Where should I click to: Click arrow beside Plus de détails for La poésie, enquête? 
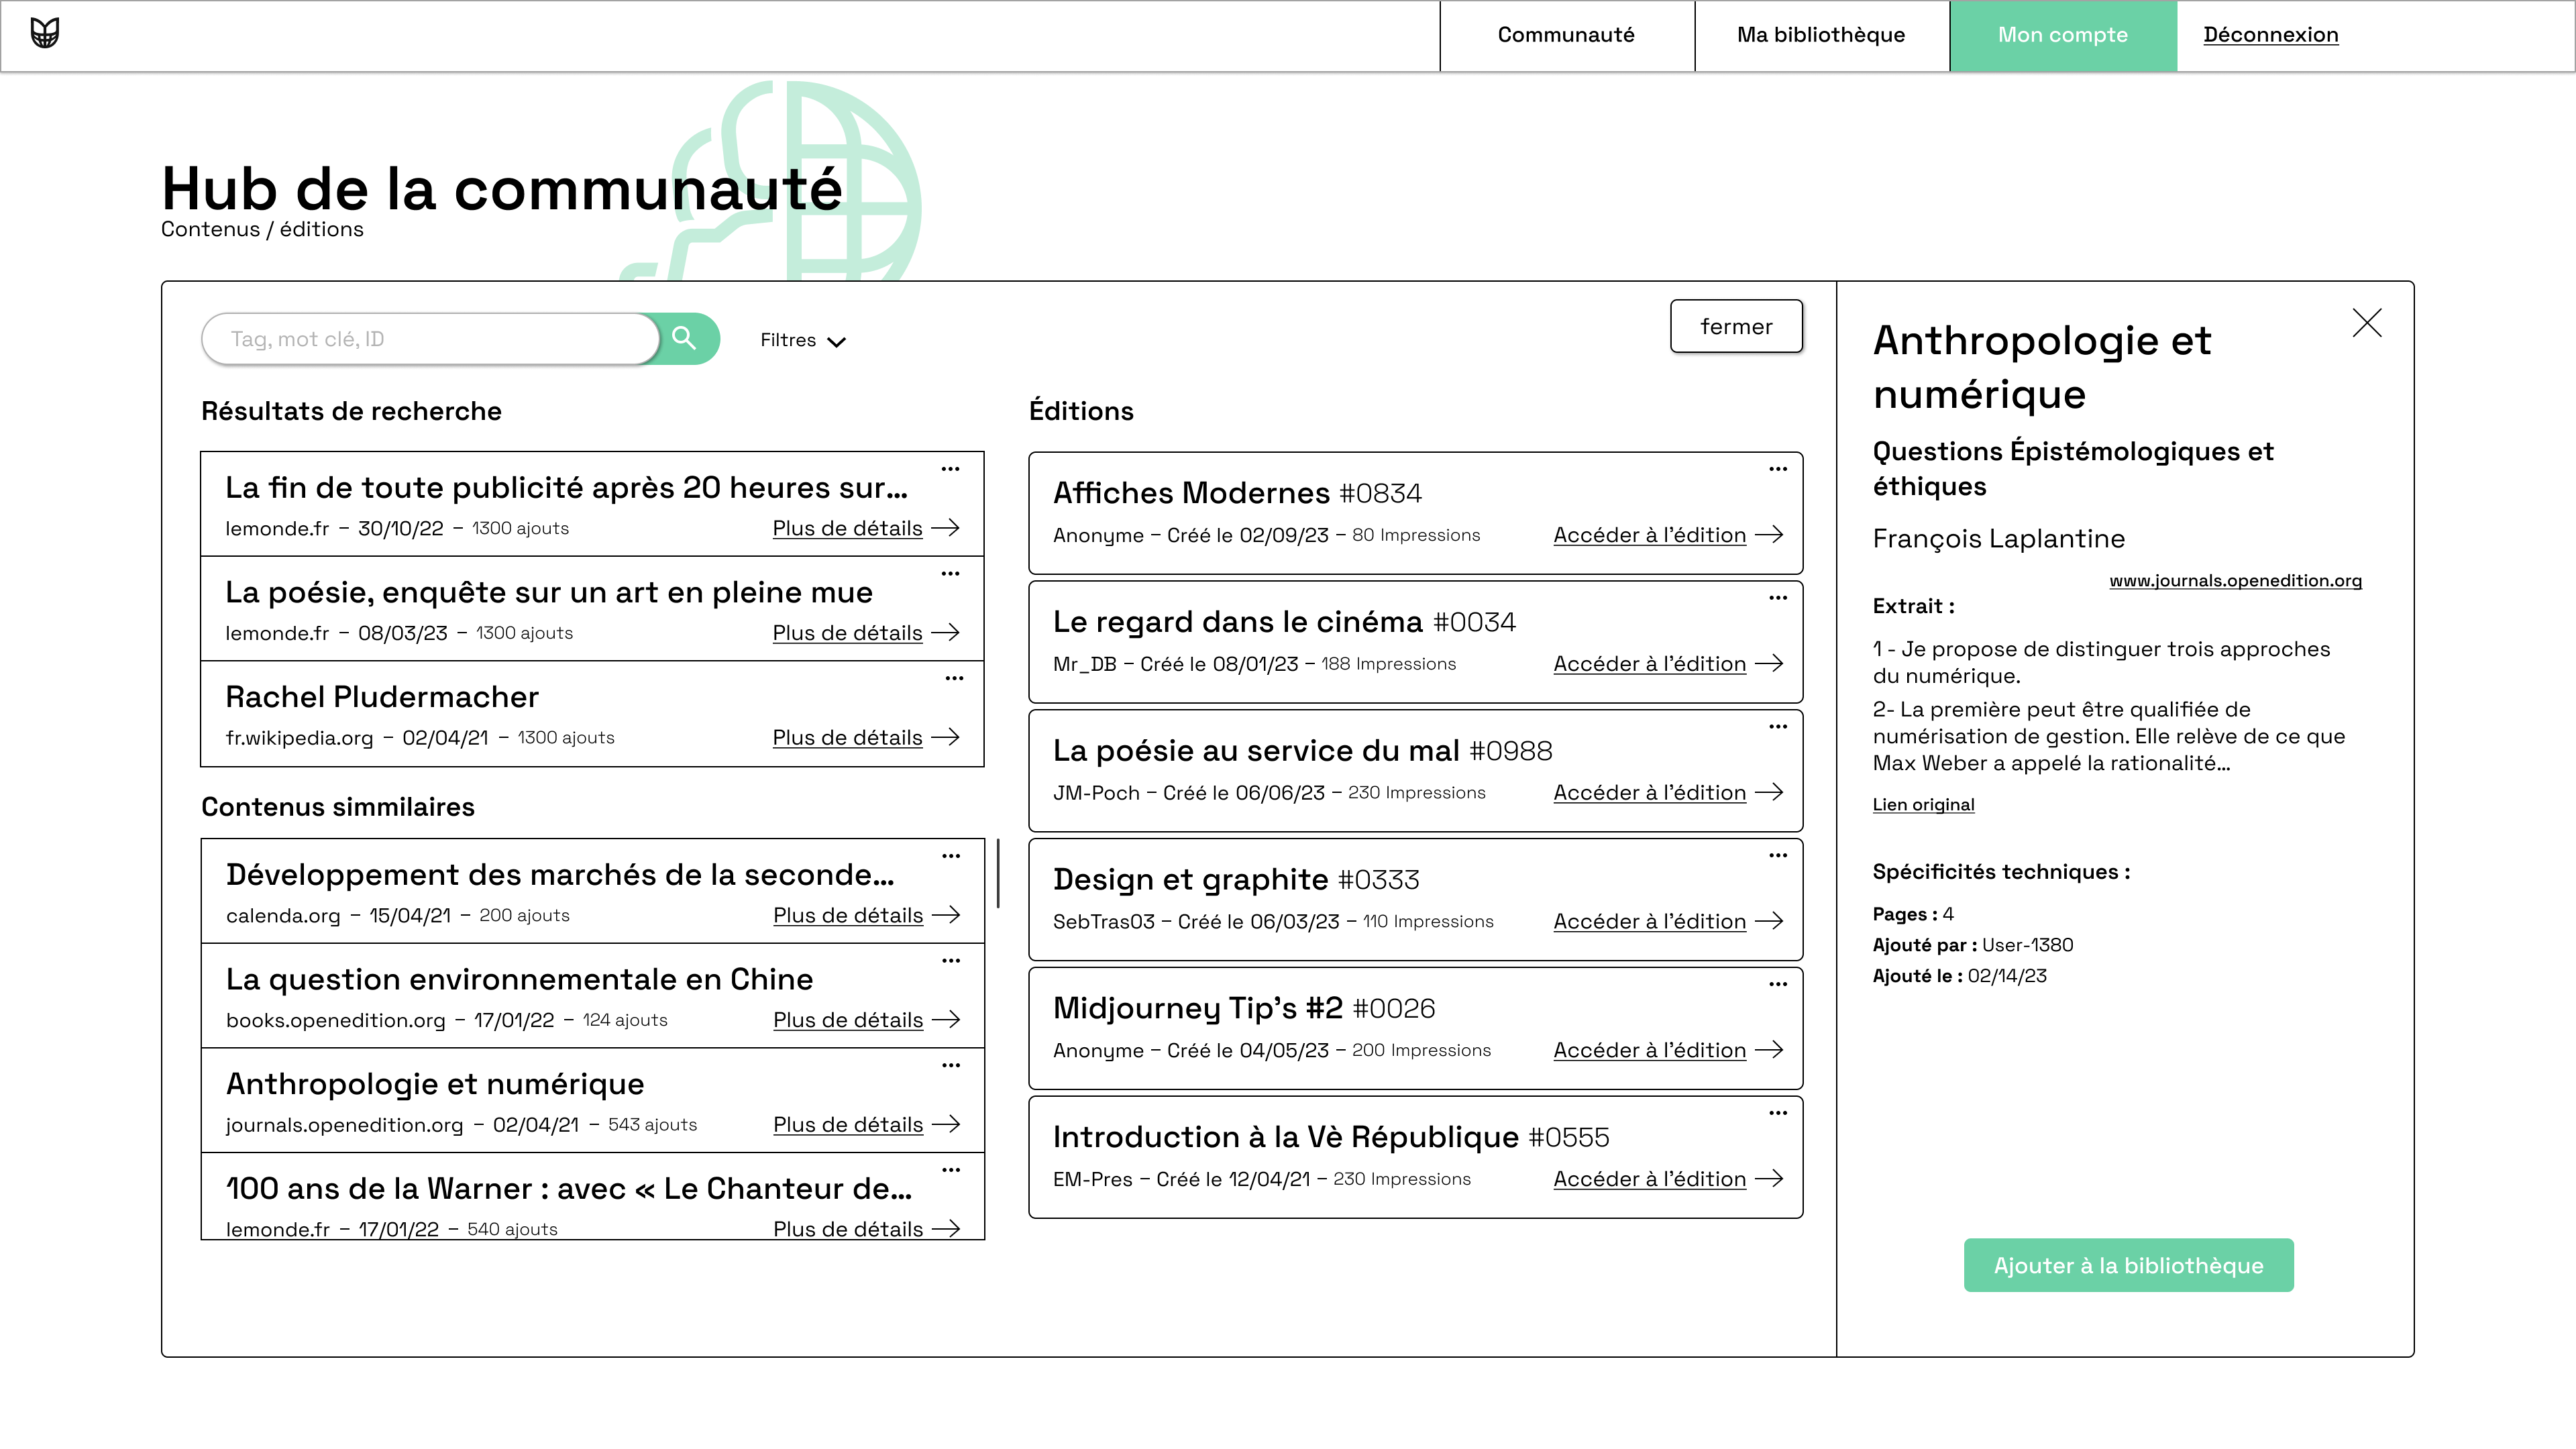click(x=945, y=632)
